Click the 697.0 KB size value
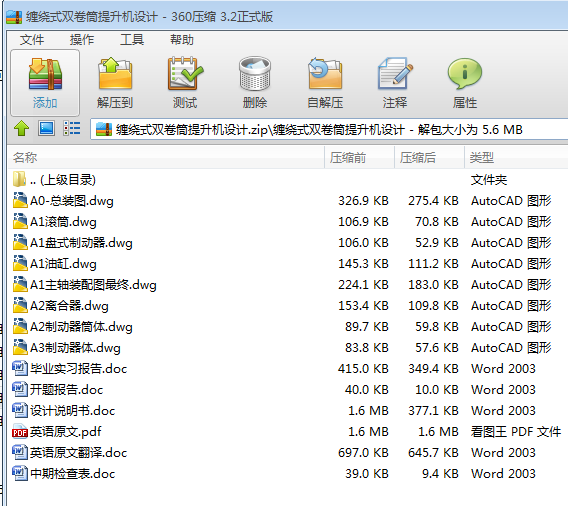Screen dimensions: 568x506 click(x=363, y=453)
